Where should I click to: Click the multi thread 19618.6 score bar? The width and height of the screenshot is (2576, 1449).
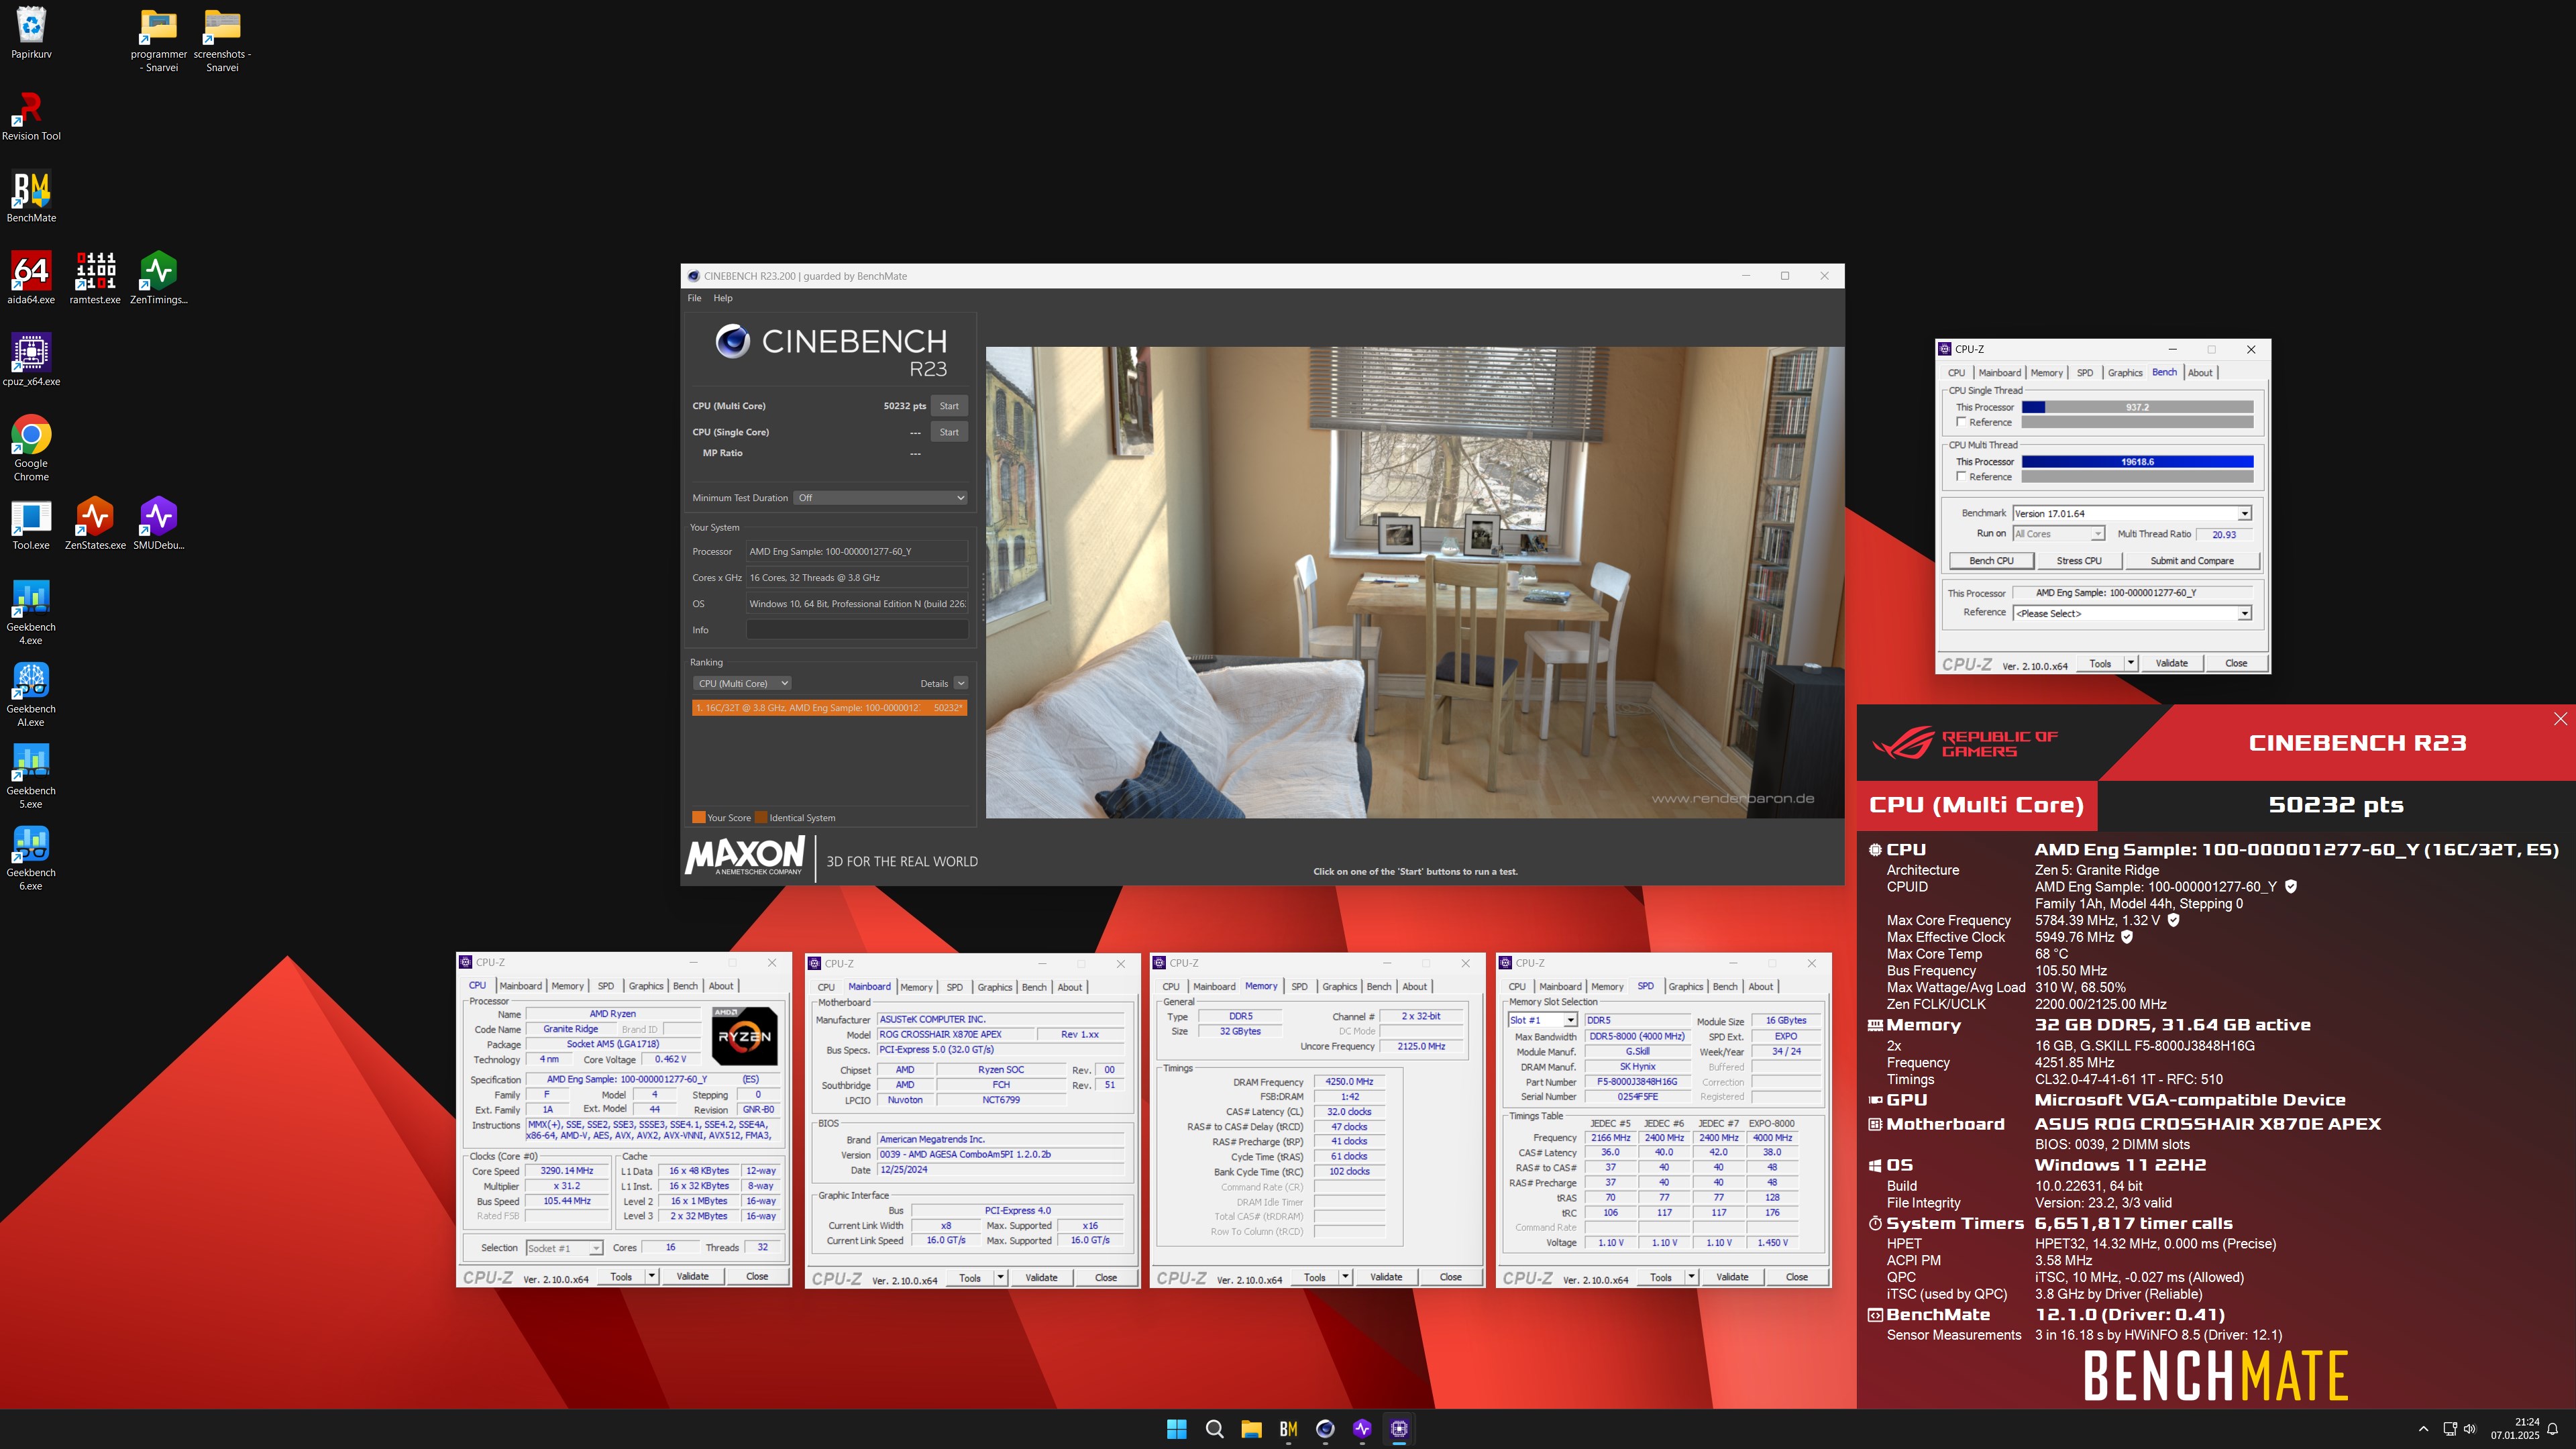2137,462
